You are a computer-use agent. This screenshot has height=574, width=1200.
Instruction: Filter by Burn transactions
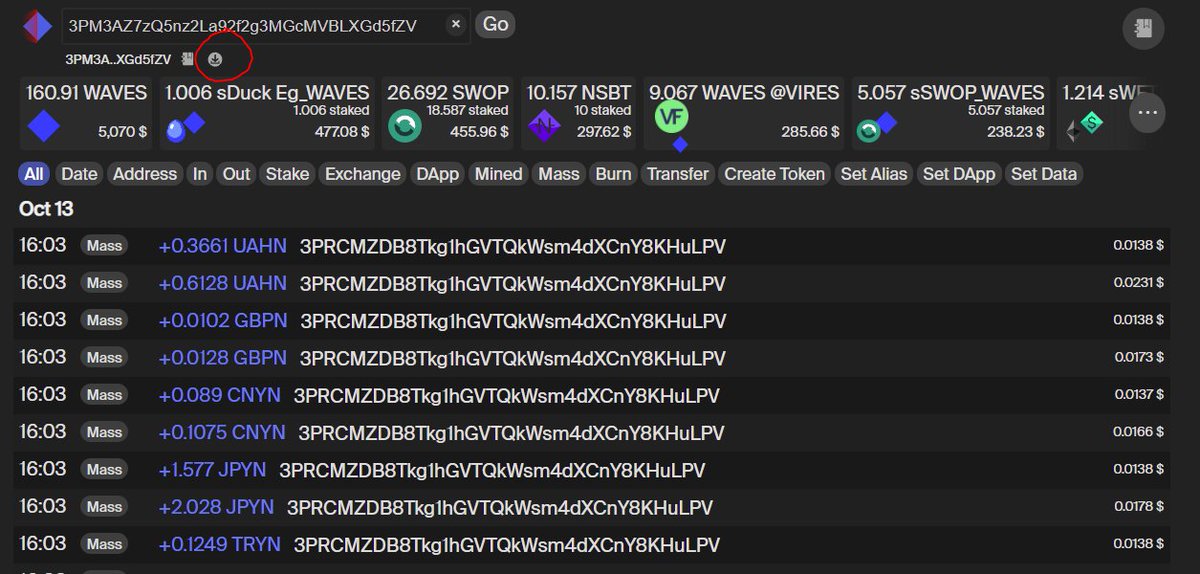click(613, 174)
